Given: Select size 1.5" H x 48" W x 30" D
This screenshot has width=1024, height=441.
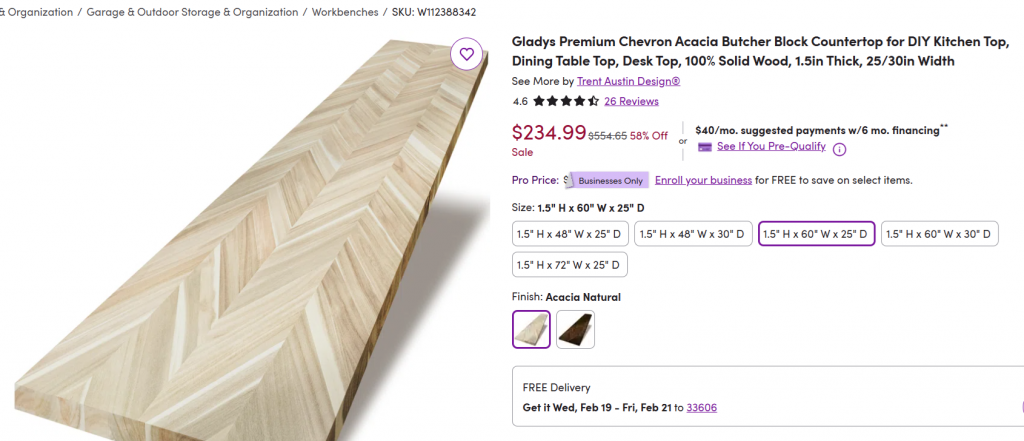Looking at the screenshot, I should click(x=692, y=234).
